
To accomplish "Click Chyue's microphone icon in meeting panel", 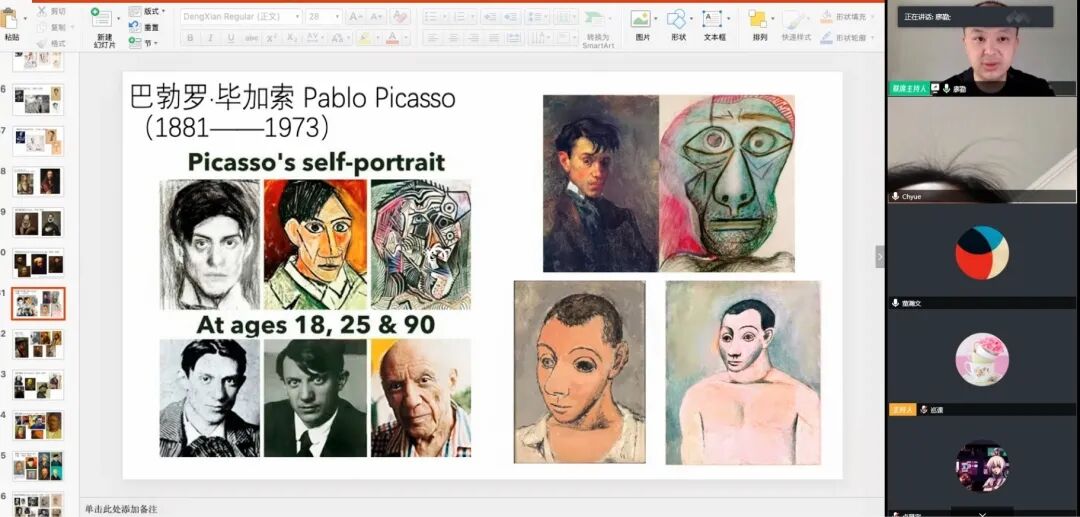I will (x=895, y=196).
